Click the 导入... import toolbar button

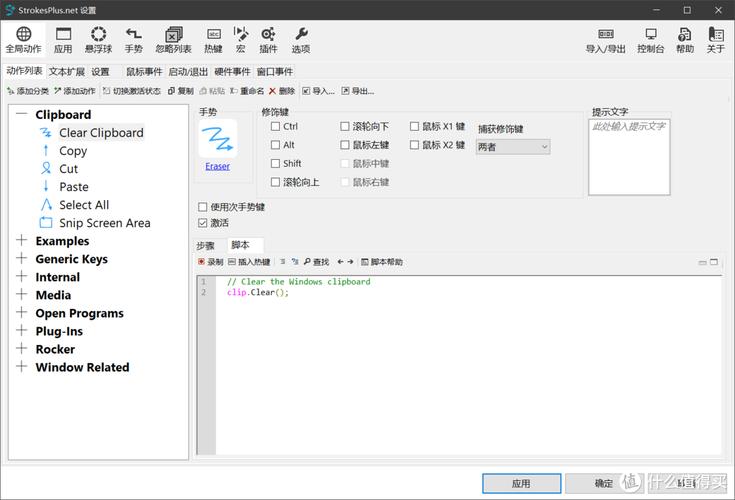(318, 91)
